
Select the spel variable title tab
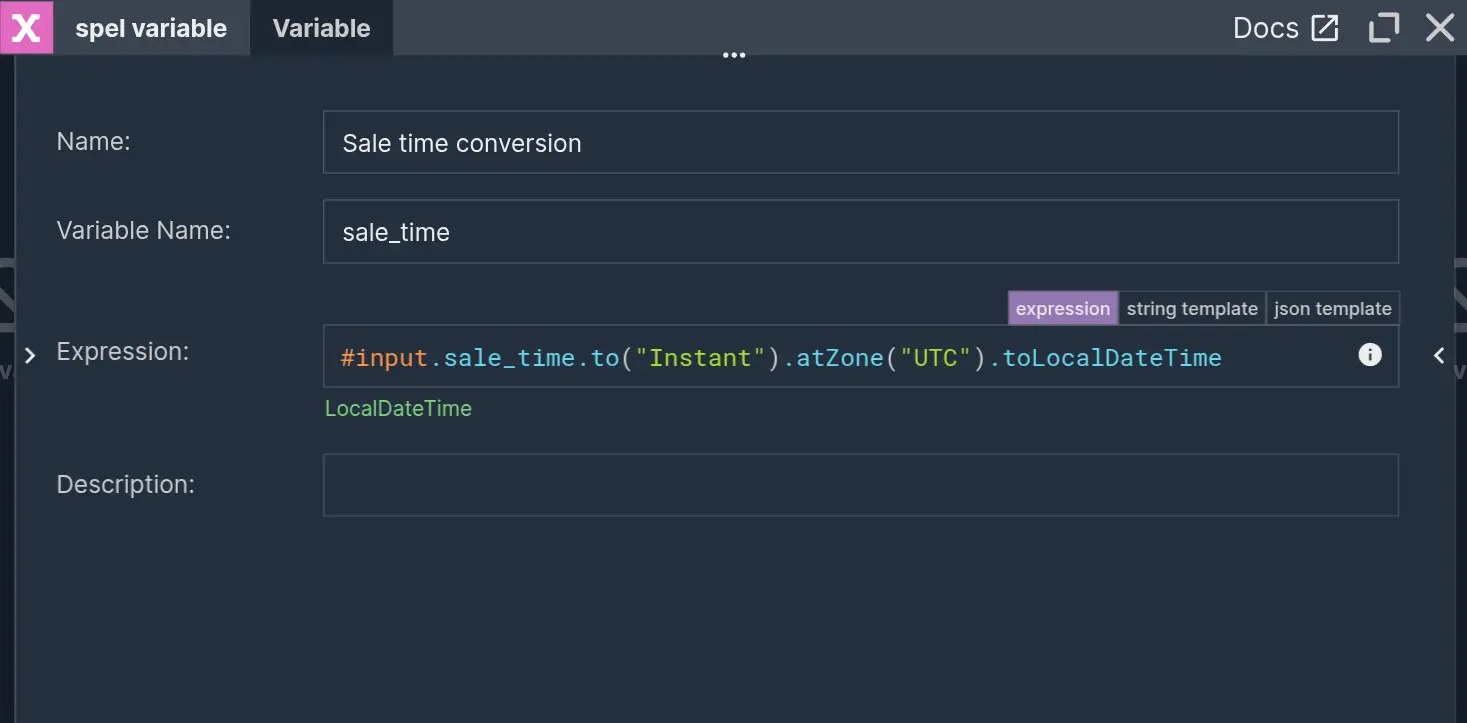[151, 28]
